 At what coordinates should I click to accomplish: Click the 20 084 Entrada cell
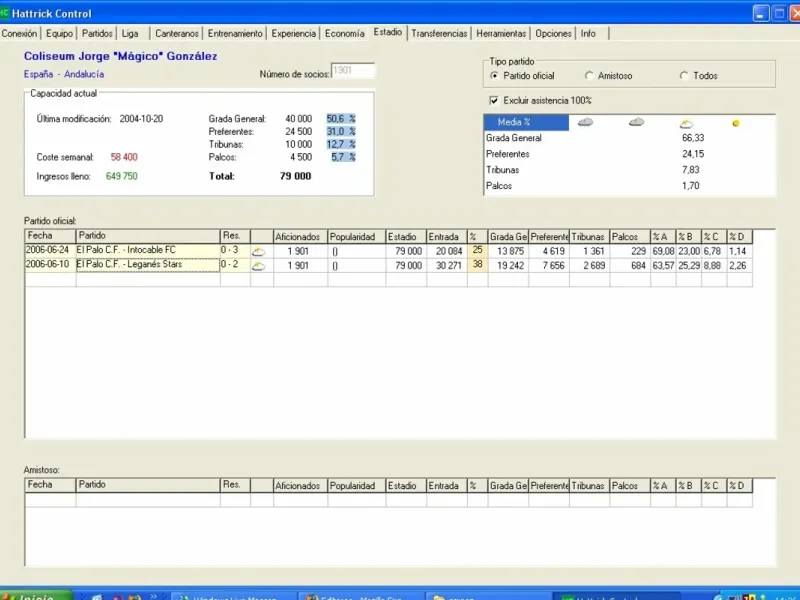click(x=447, y=251)
